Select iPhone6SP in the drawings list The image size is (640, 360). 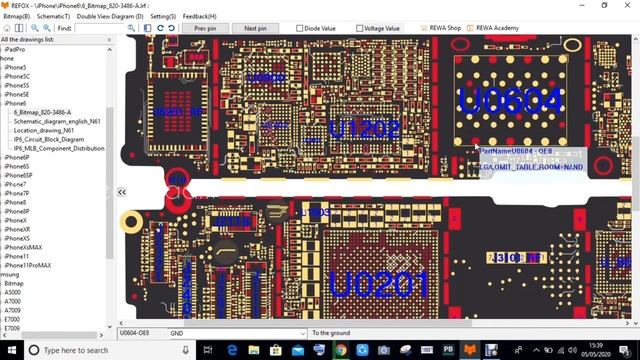(18, 175)
